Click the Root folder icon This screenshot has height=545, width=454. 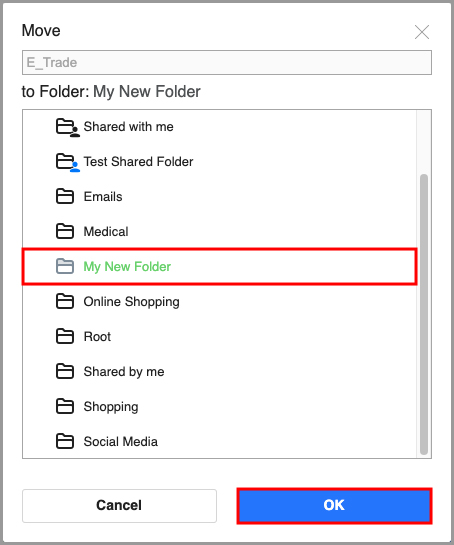(65, 336)
